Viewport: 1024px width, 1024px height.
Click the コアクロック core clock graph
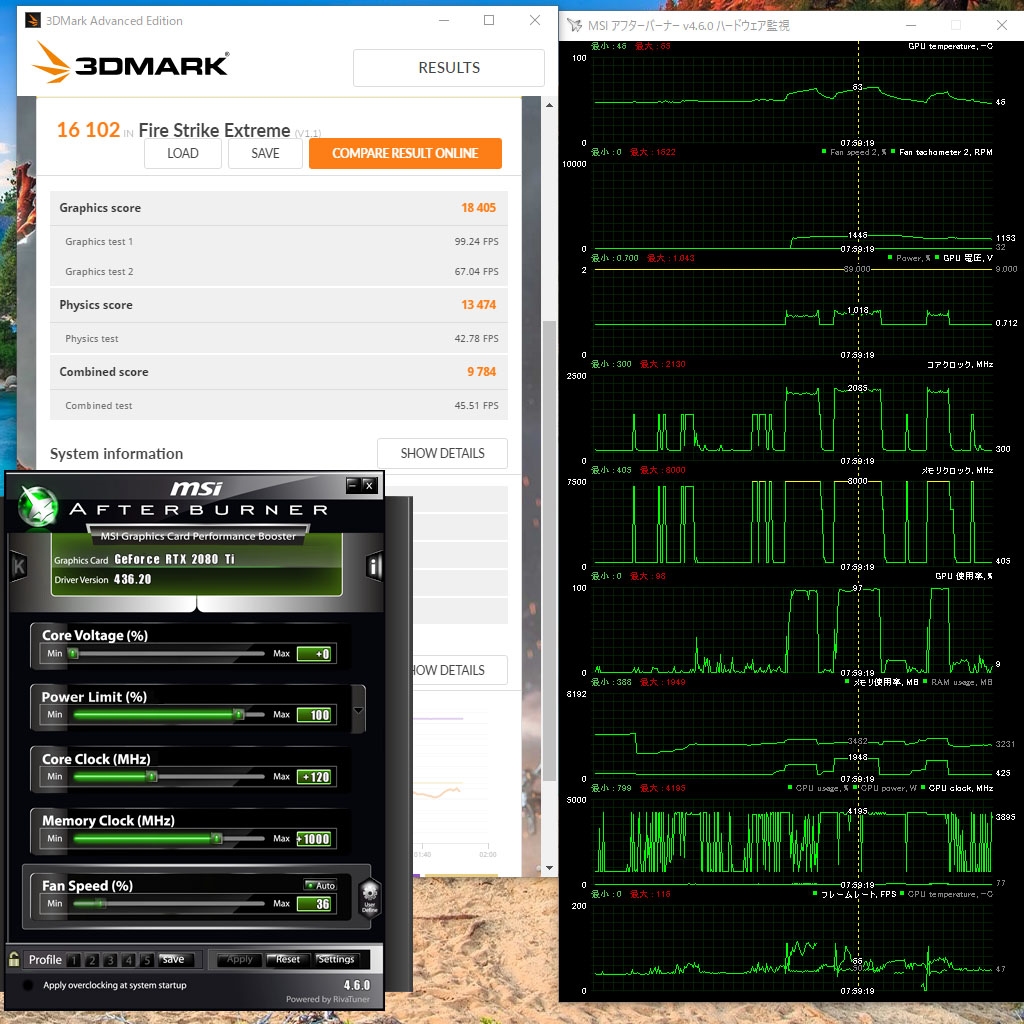(792, 419)
